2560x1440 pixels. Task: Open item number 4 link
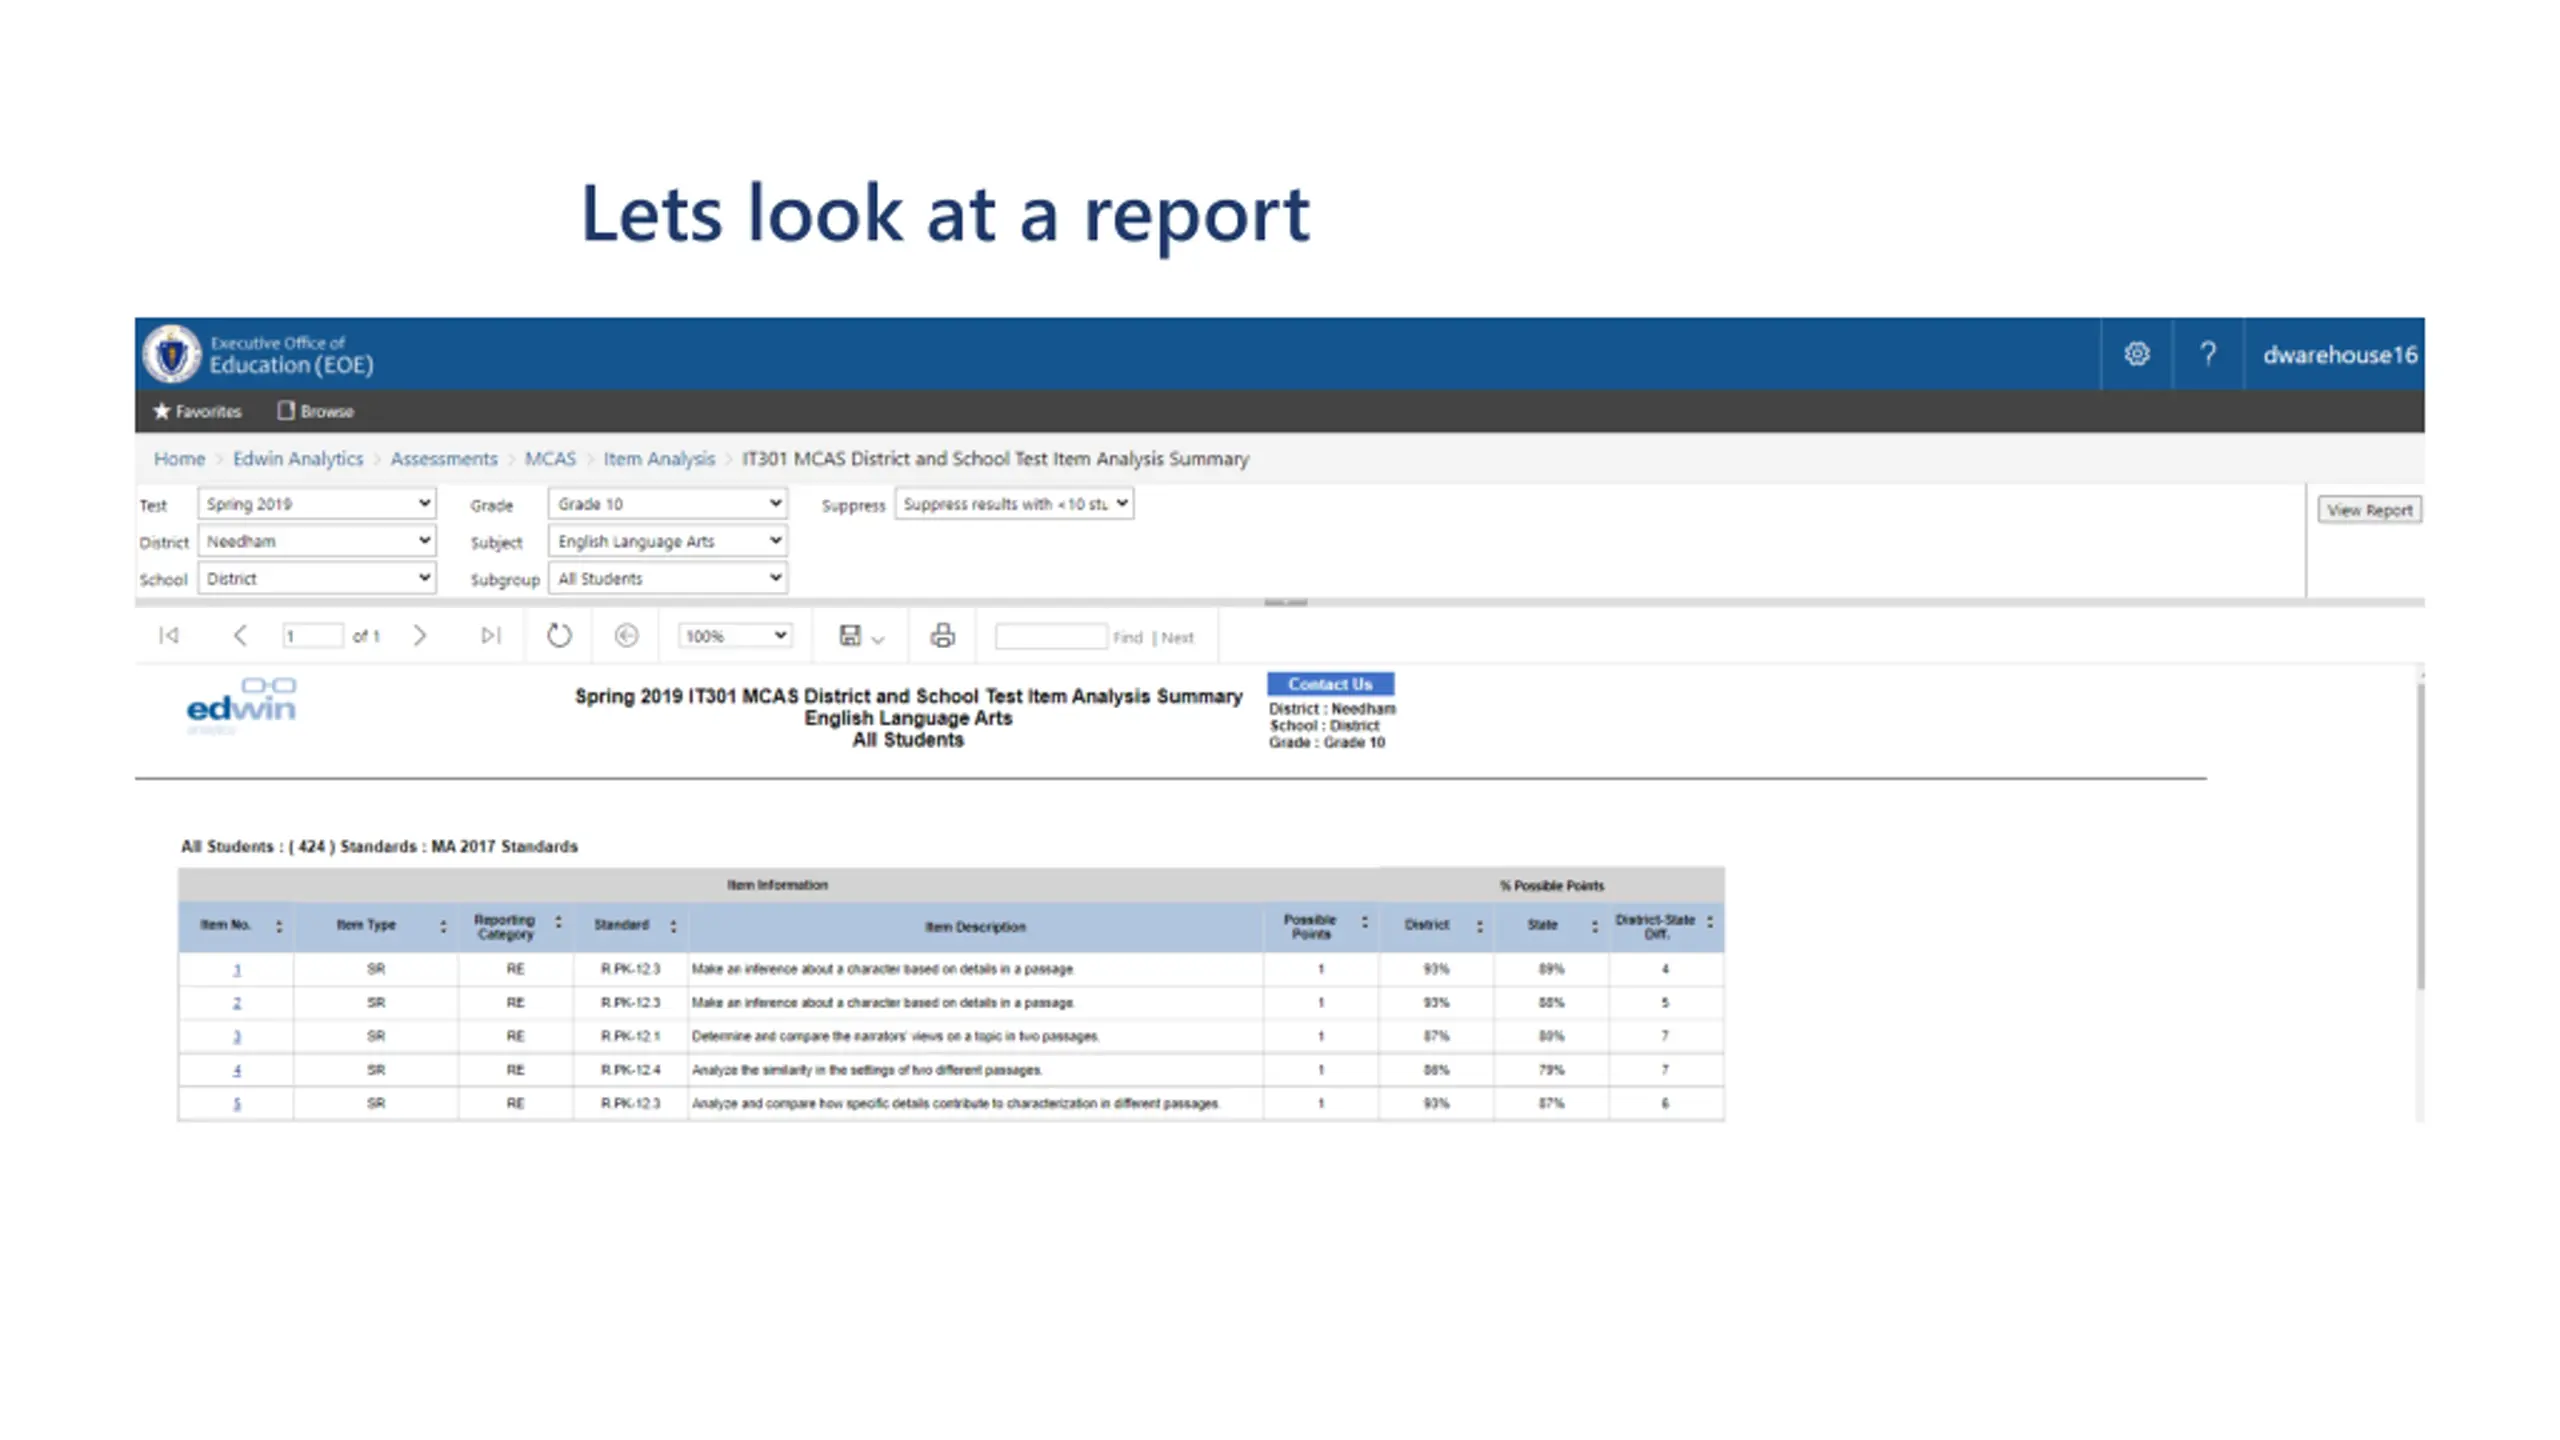237,1070
